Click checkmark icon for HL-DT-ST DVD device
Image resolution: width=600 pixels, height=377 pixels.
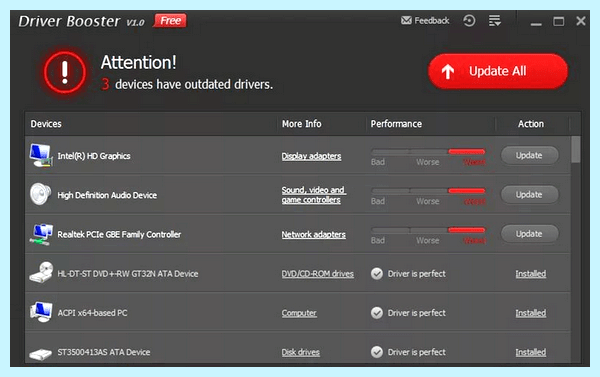pos(377,274)
